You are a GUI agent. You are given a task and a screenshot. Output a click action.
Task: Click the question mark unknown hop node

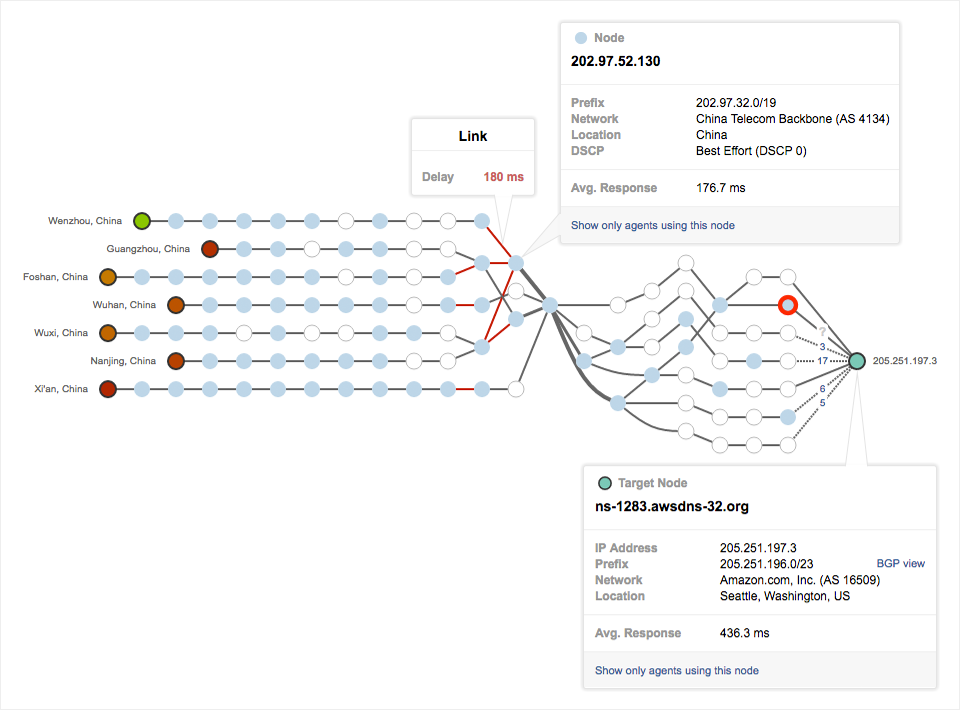822,331
